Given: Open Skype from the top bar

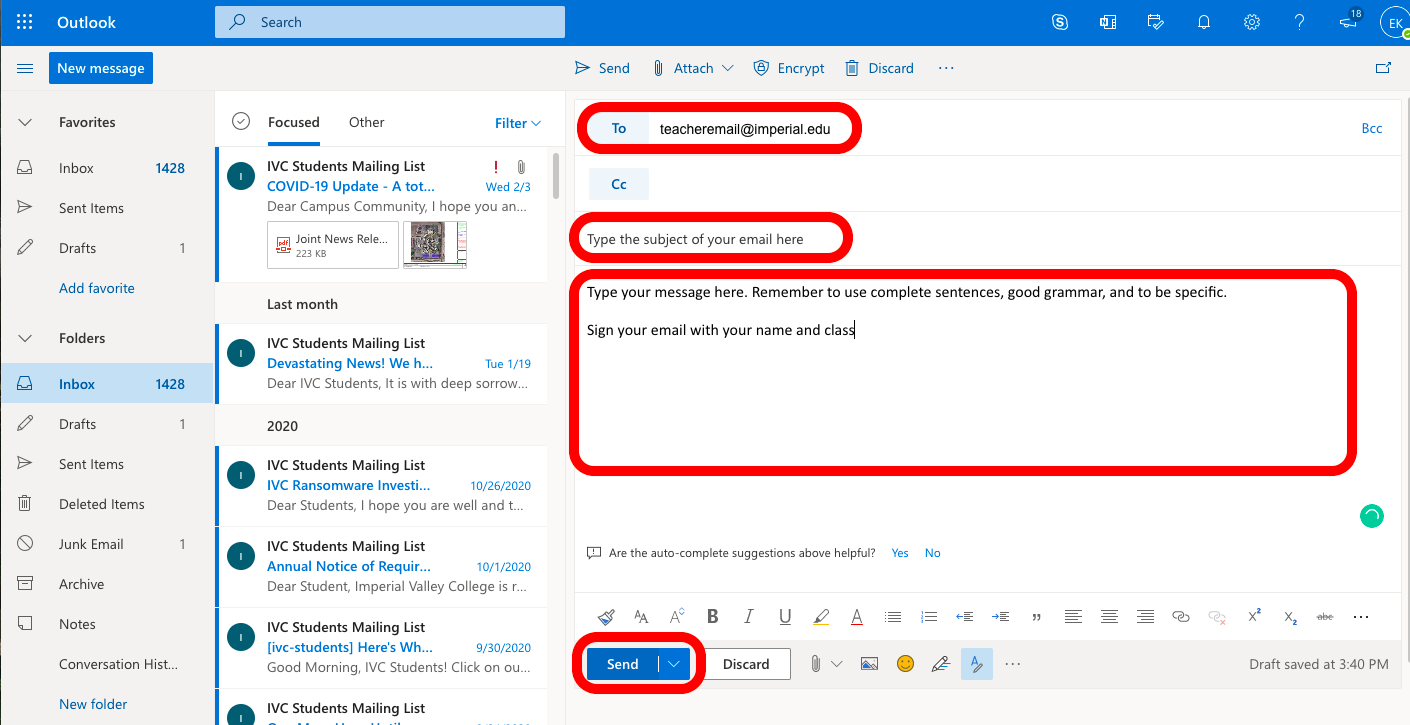Looking at the screenshot, I should (1060, 22).
